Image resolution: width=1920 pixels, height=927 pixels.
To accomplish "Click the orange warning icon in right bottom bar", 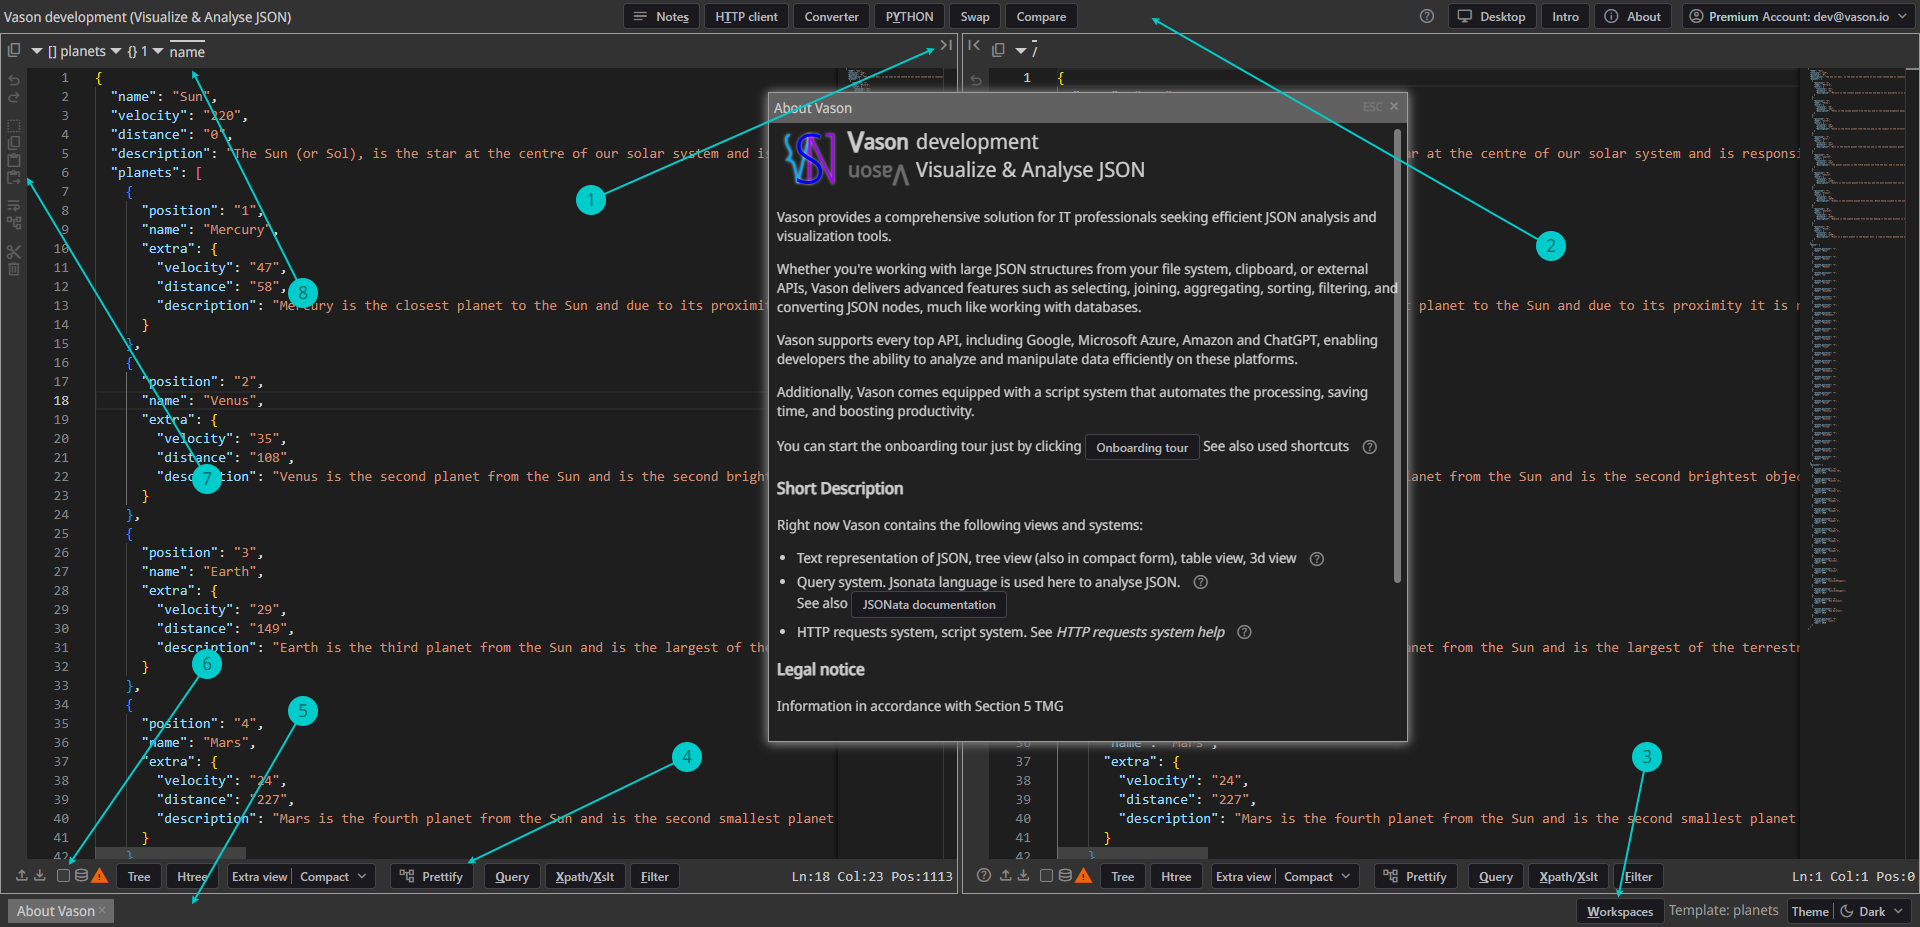I will pyautogui.click(x=1083, y=876).
